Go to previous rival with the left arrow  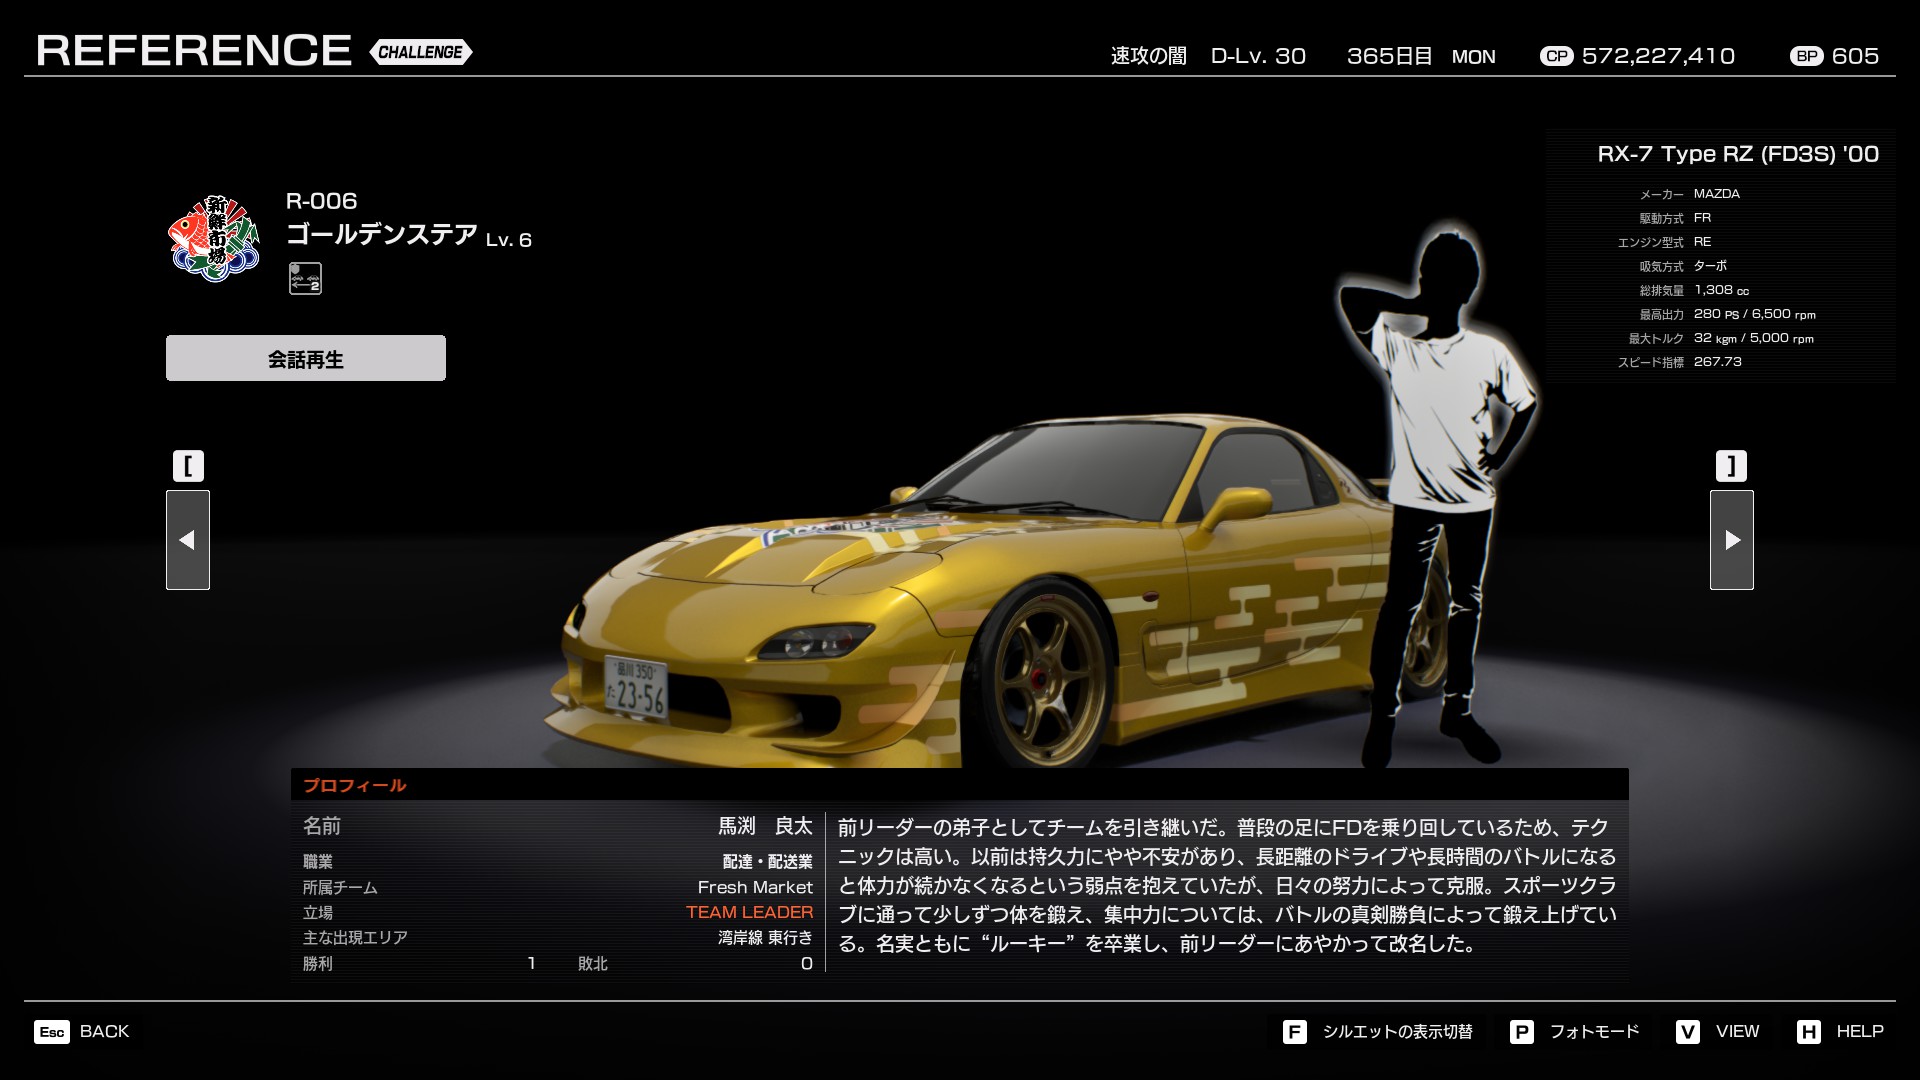[188, 540]
